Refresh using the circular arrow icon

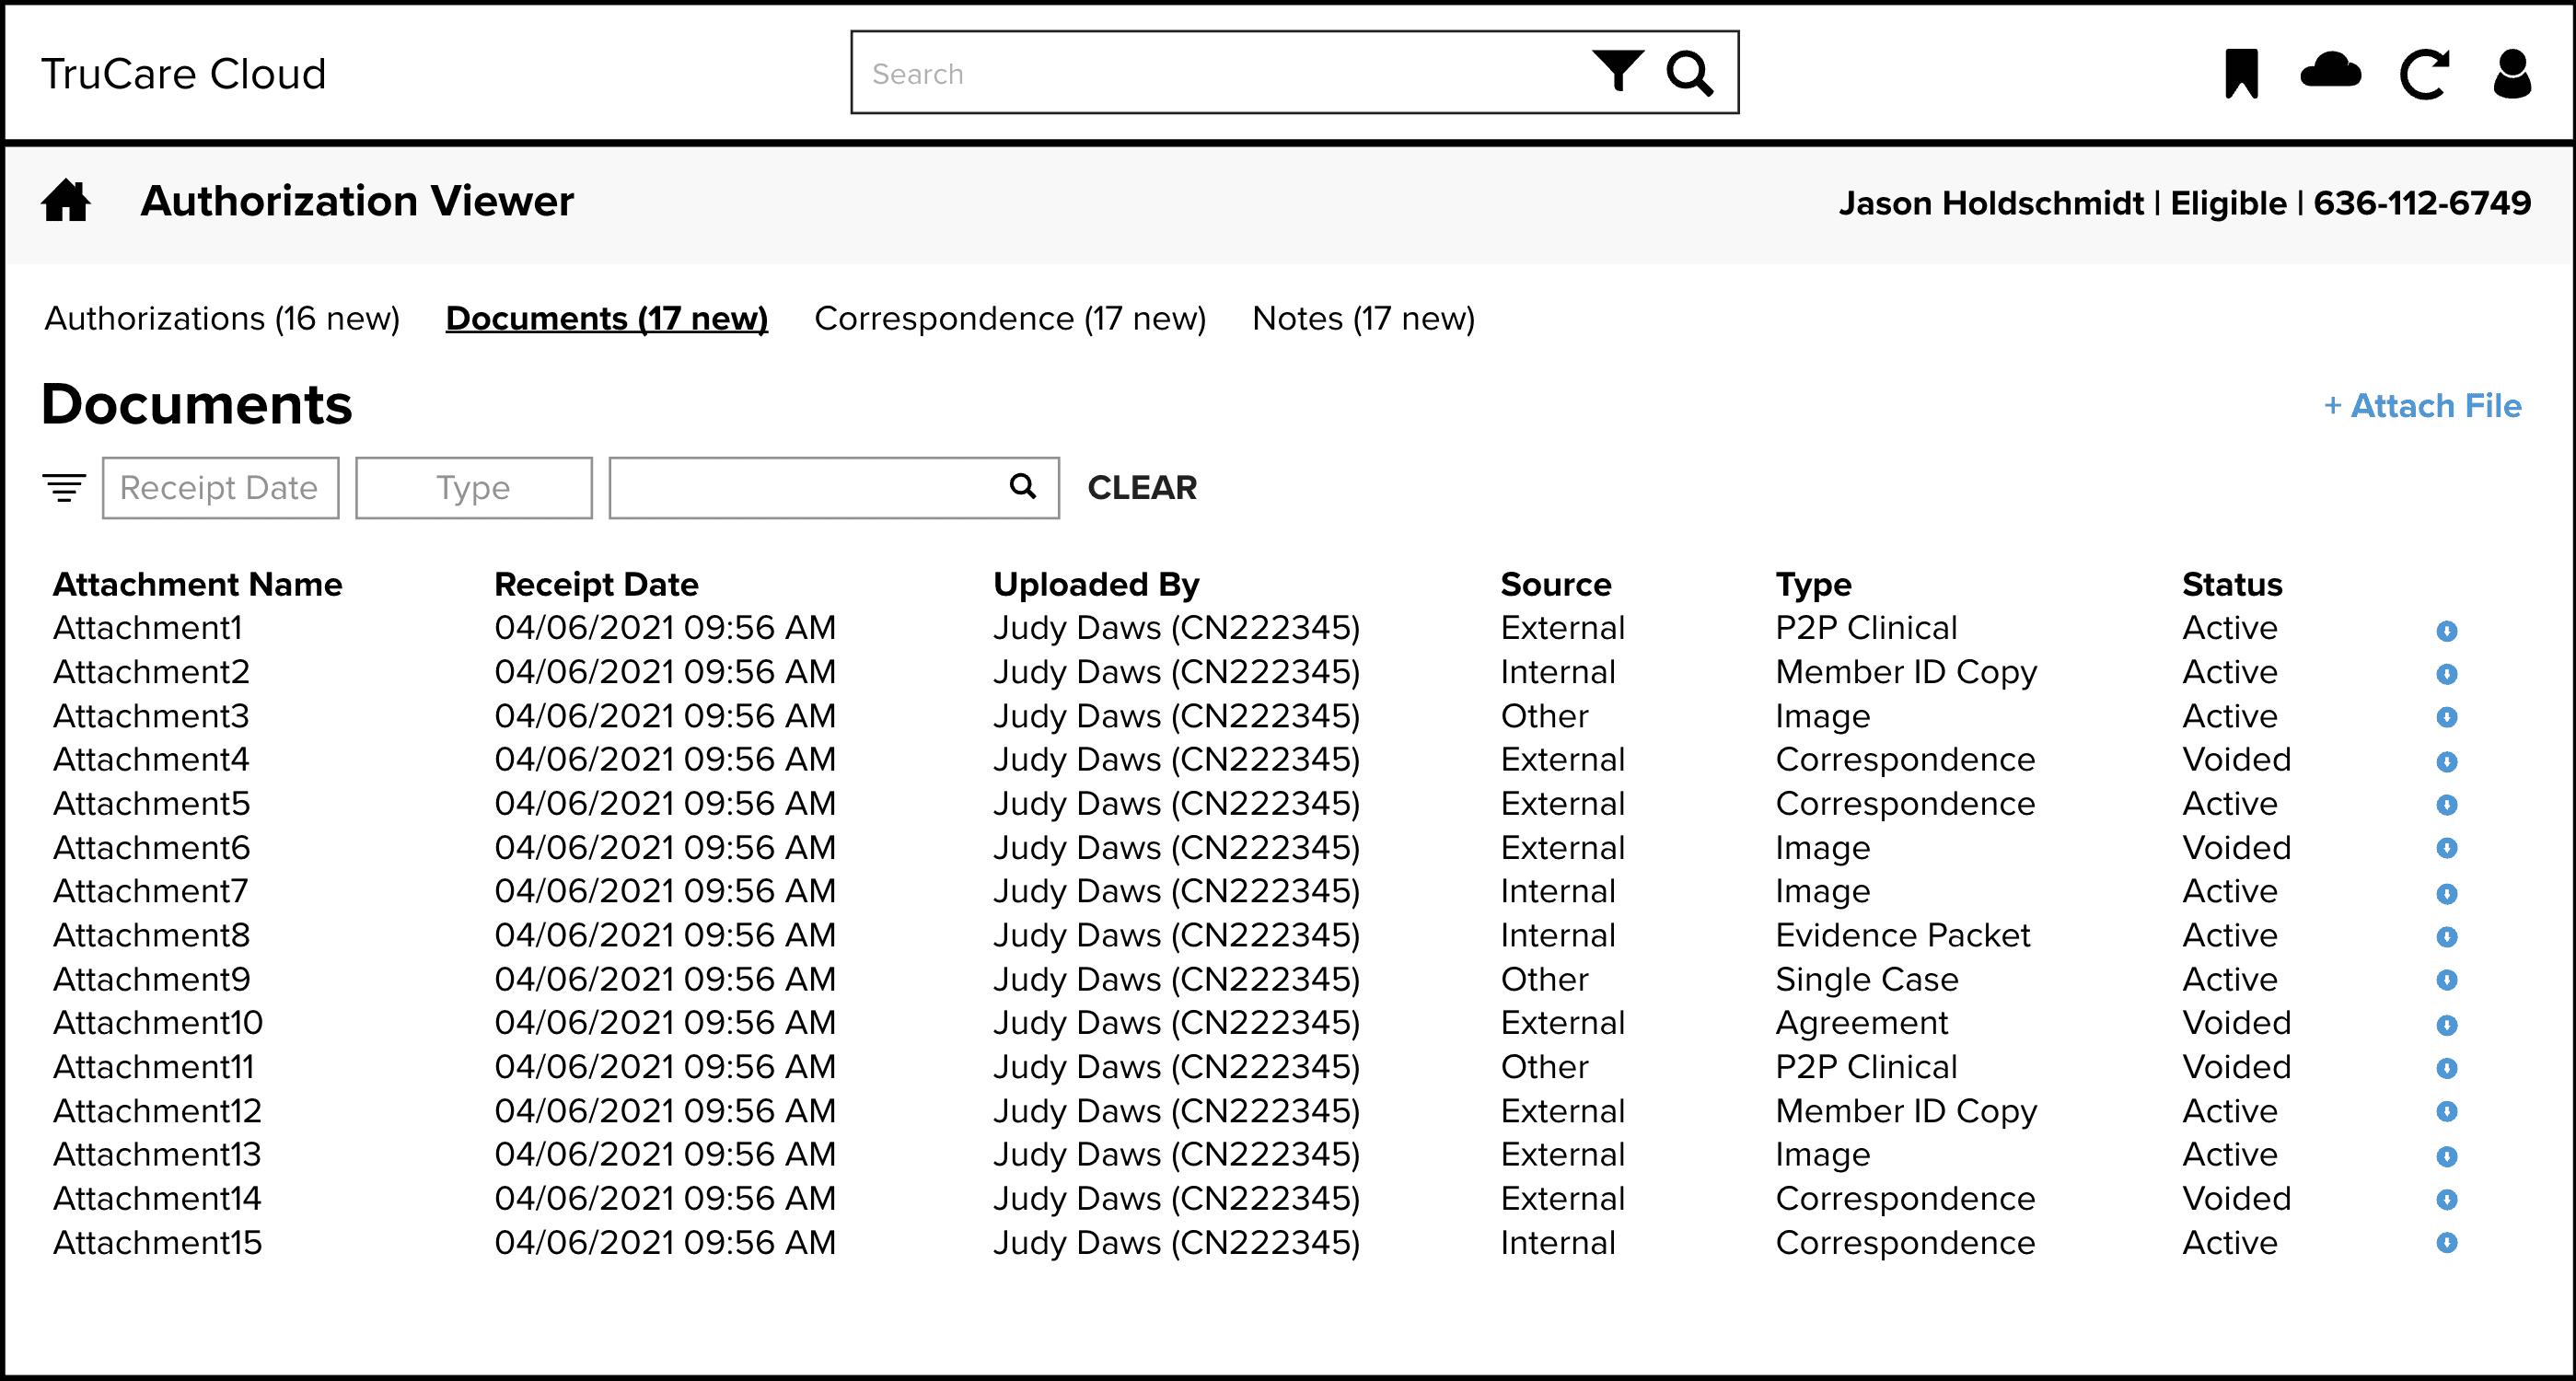[2424, 74]
